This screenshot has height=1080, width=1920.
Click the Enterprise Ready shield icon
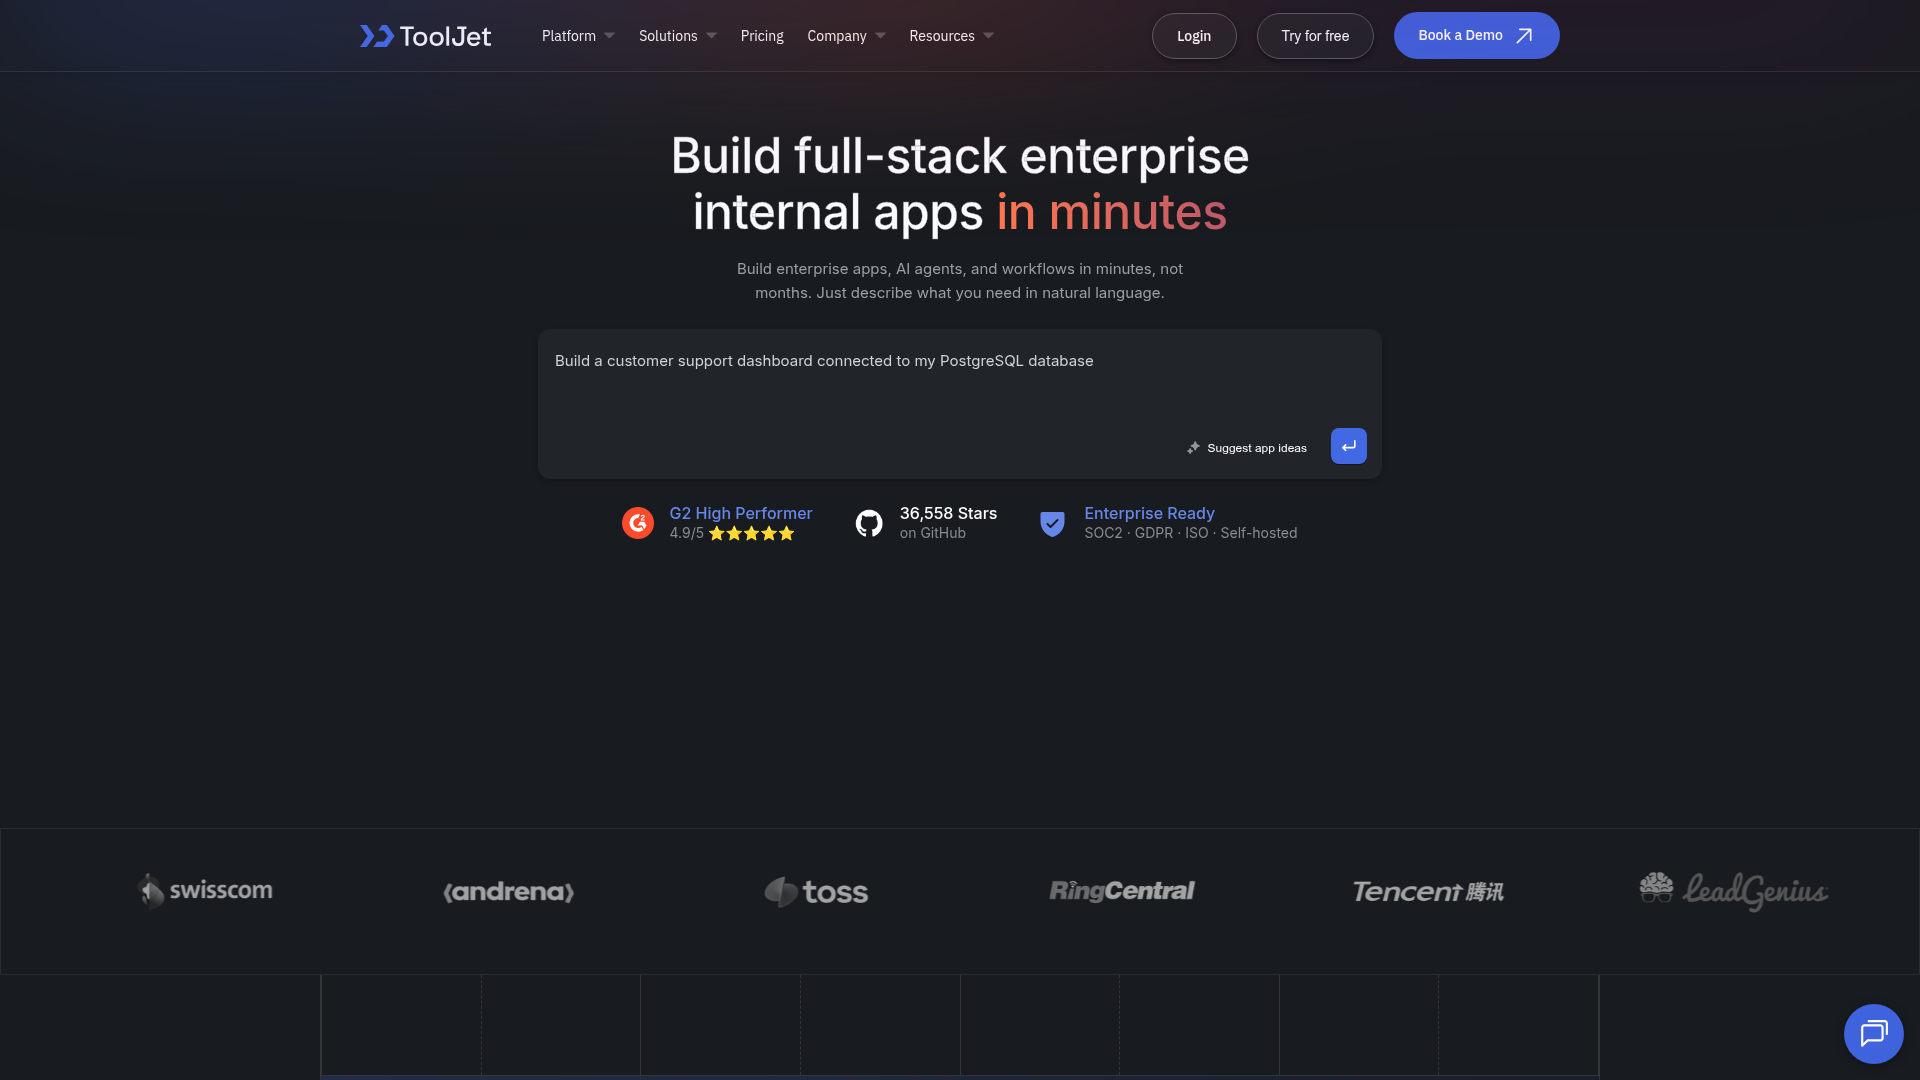click(x=1052, y=523)
